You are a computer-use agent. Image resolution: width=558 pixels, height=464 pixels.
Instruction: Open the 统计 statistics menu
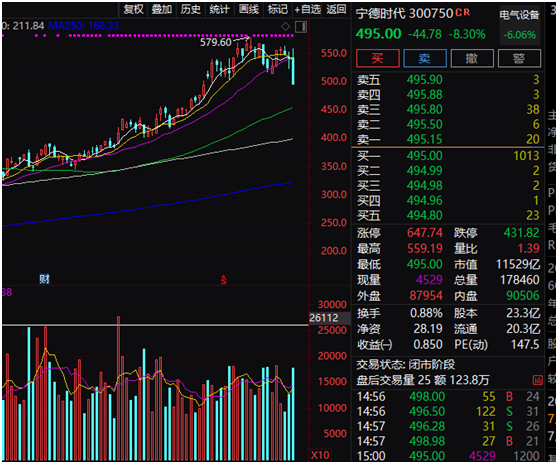220,9
